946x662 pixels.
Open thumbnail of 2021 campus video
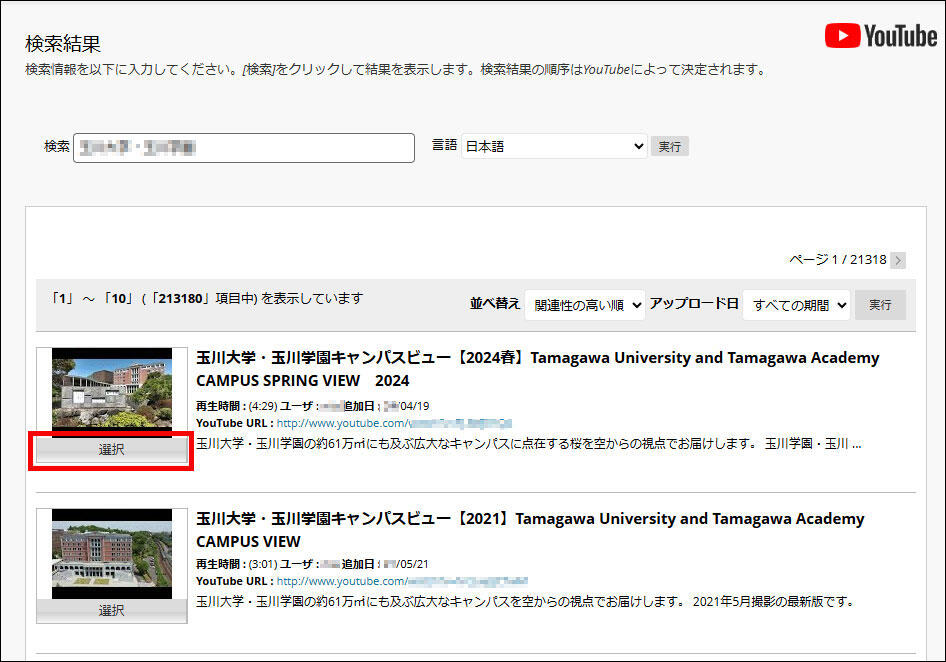click(x=112, y=553)
